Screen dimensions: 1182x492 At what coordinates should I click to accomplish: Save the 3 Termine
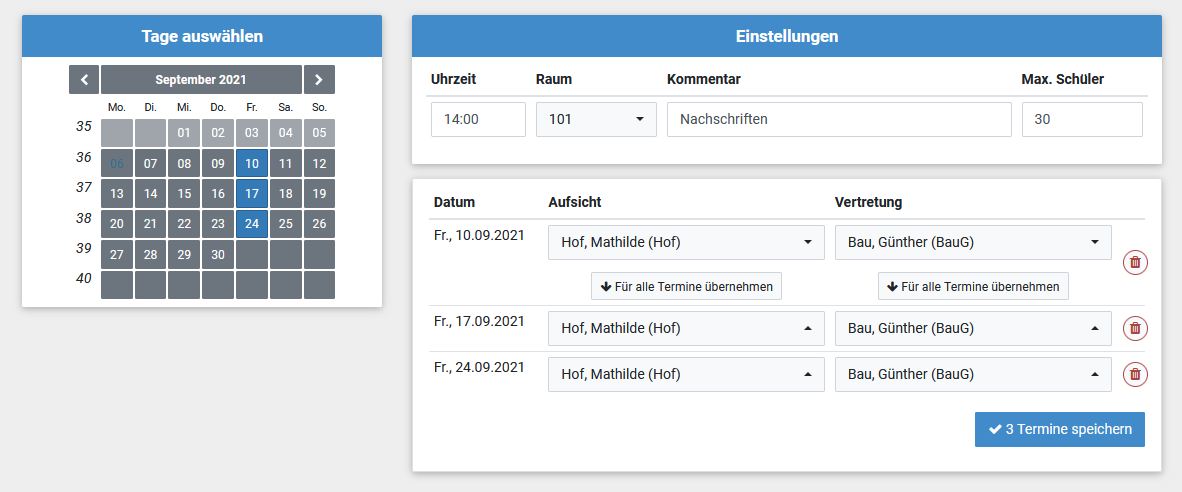point(1059,429)
